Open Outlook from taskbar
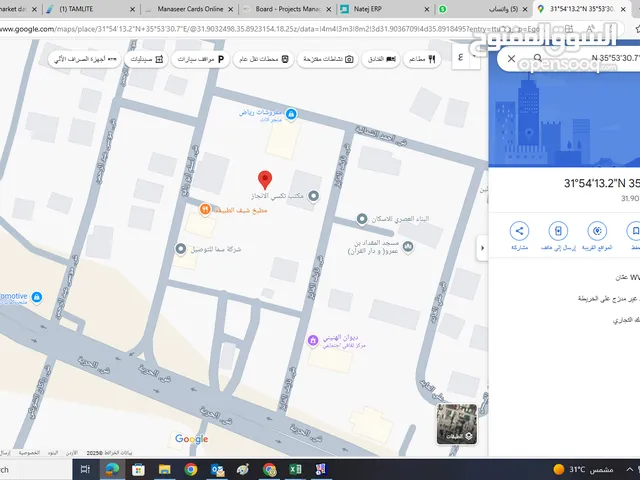The image size is (640, 480). pos(217,469)
